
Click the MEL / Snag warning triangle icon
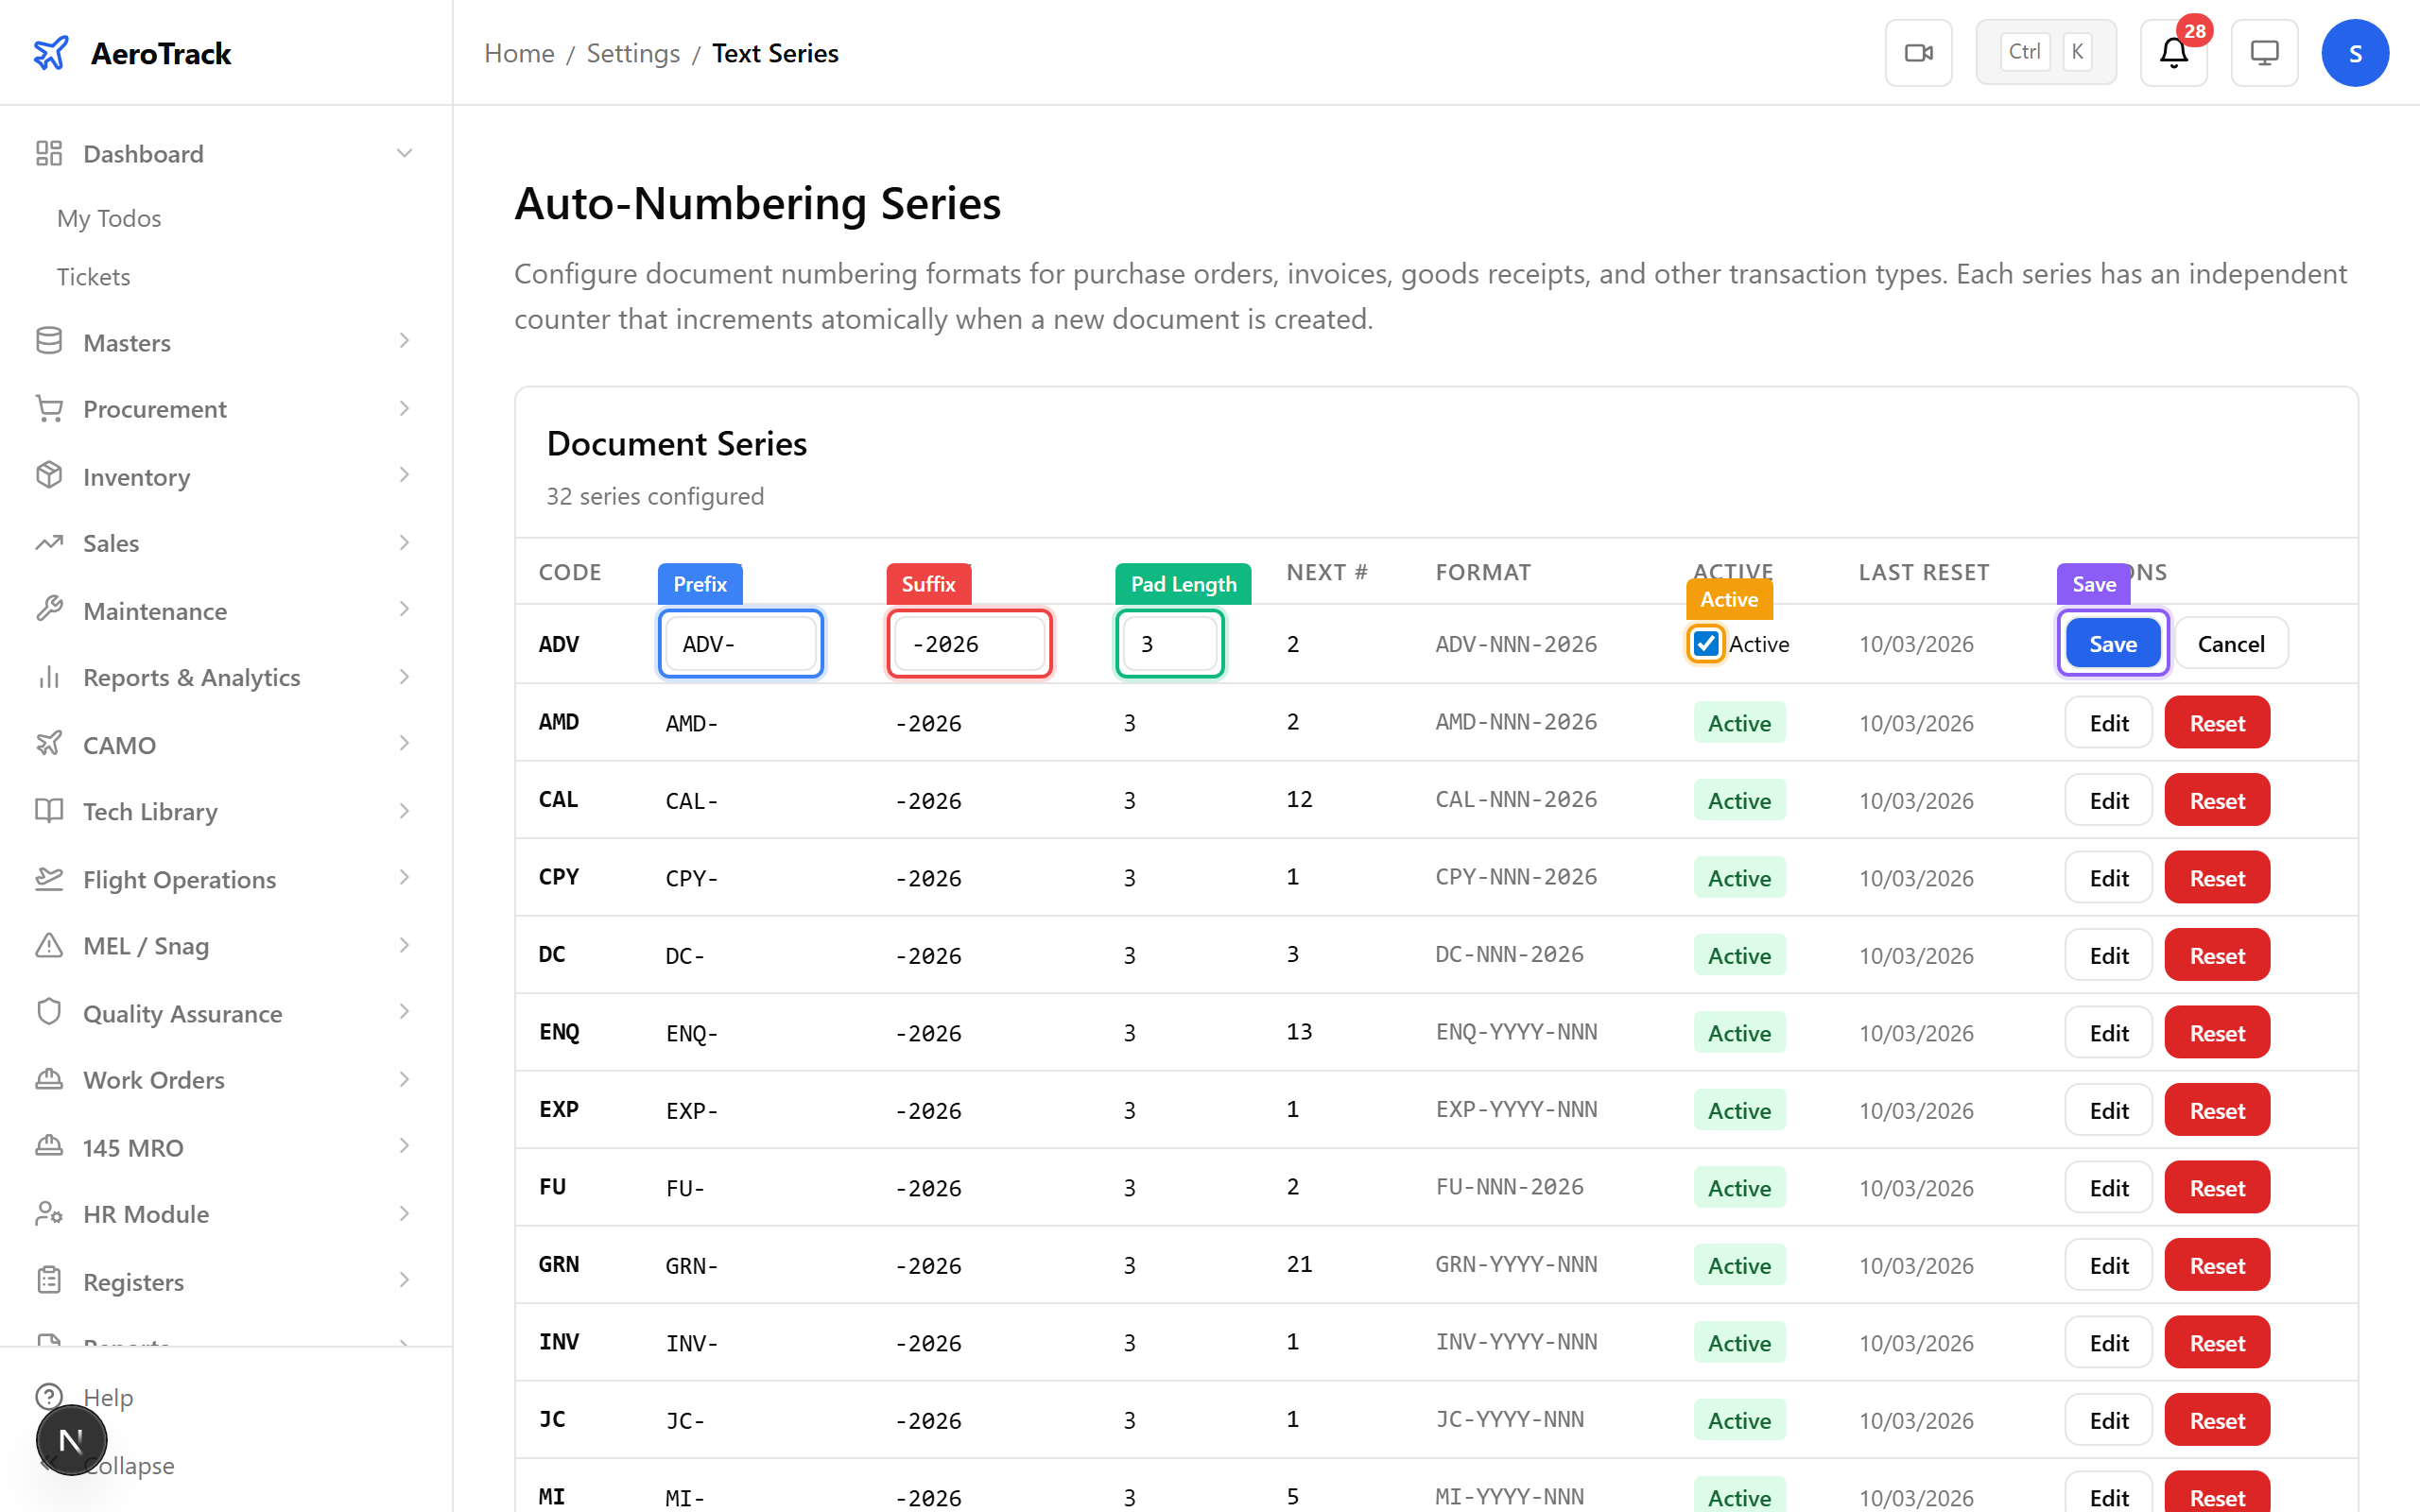[49, 945]
